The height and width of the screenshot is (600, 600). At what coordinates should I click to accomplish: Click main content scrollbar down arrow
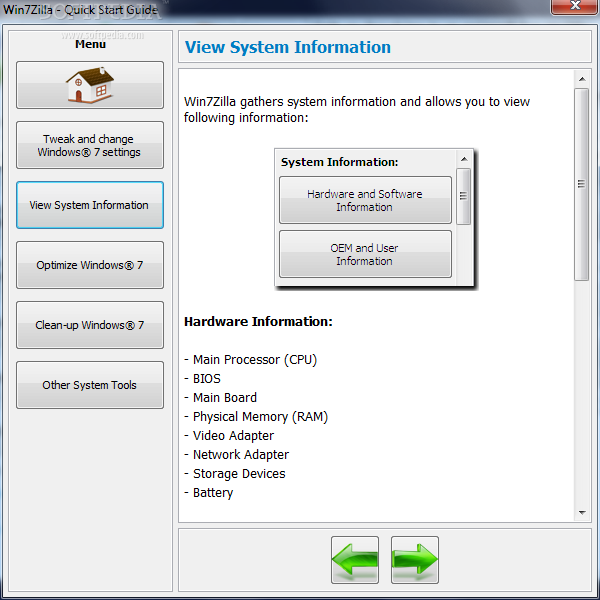582,513
